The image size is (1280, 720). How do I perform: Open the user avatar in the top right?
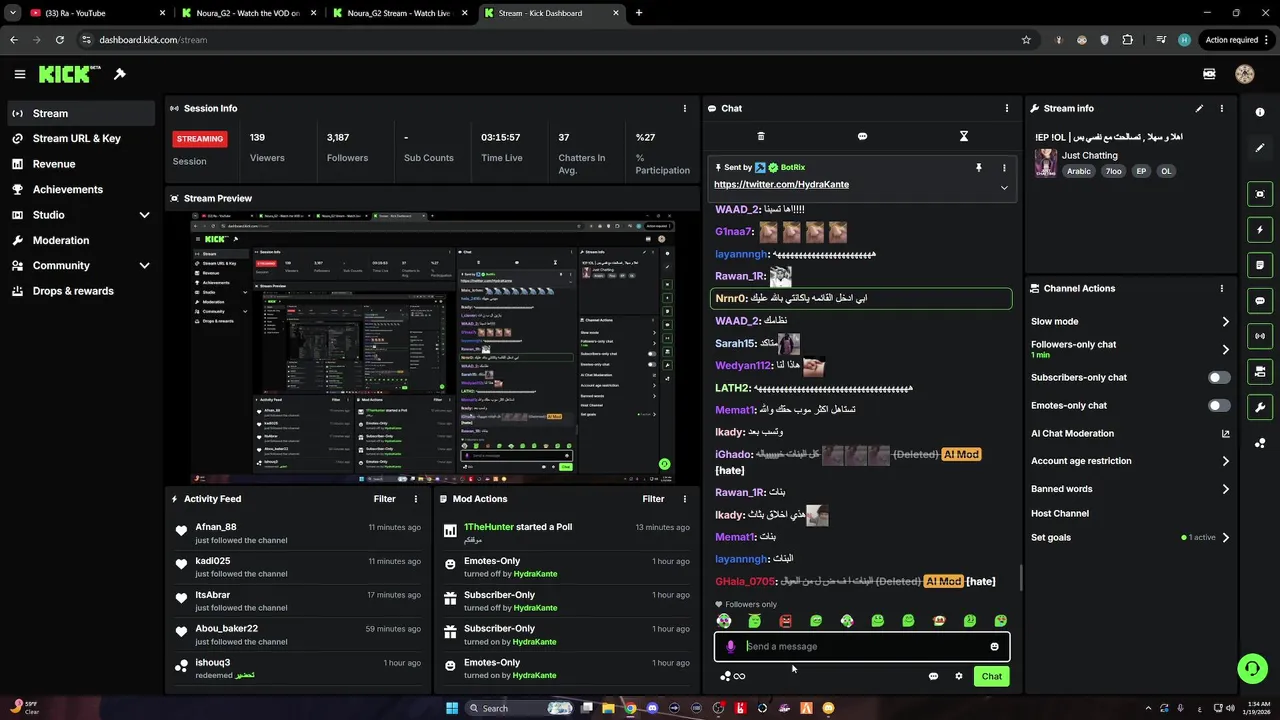click(1245, 74)
